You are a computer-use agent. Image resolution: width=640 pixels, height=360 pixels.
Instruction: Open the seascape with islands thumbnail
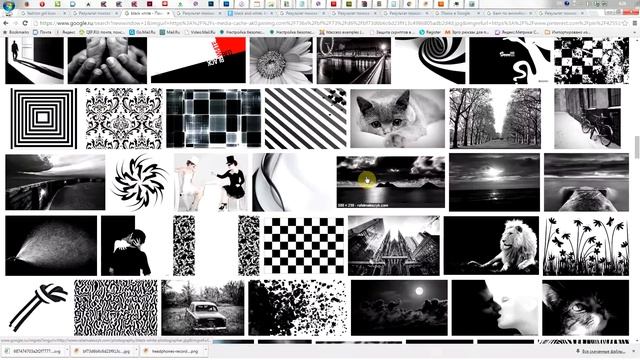[x=391, y=182]
